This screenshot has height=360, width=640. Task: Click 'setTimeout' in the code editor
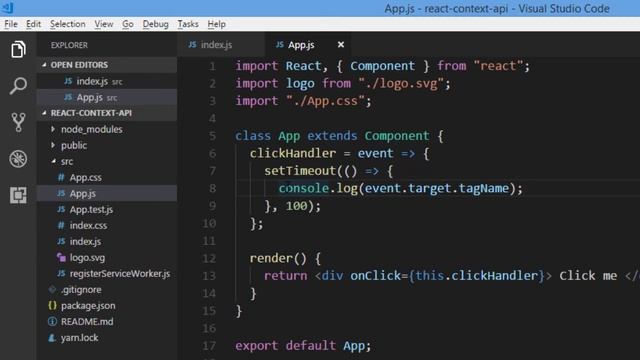tap(300, 171)
